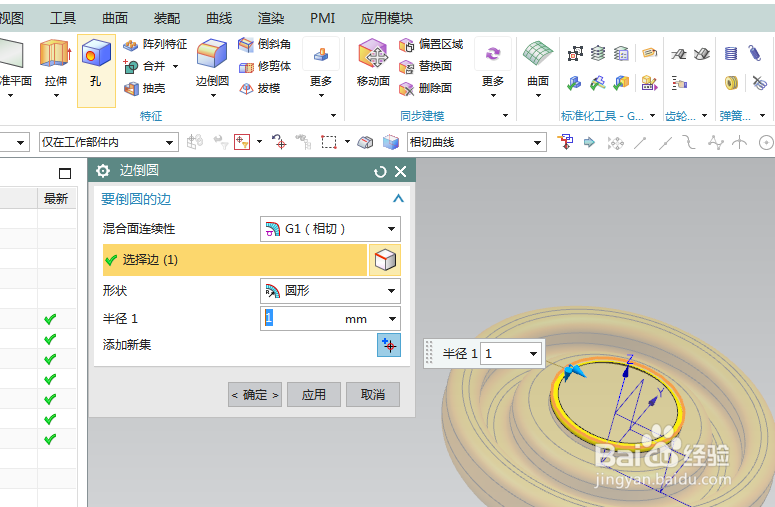Click the 替换面 (Replace Face) tool
This screenshot has height=507, width=775.
[x=426, y=66]
